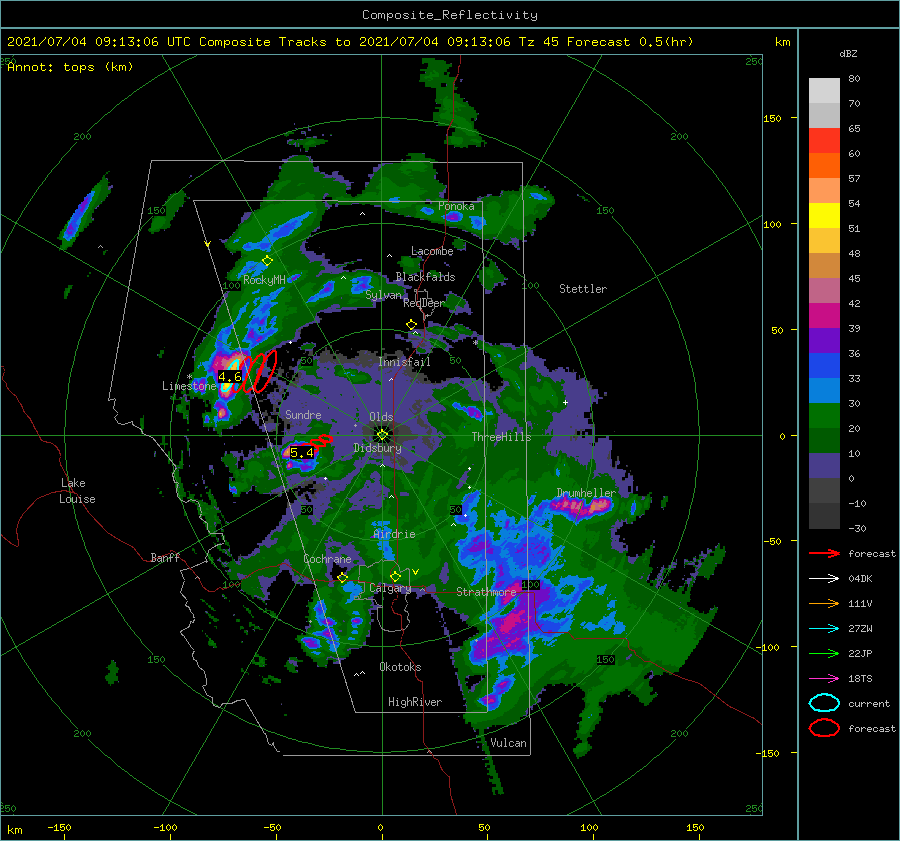Click the Airdrie city label

click(394, 534)
